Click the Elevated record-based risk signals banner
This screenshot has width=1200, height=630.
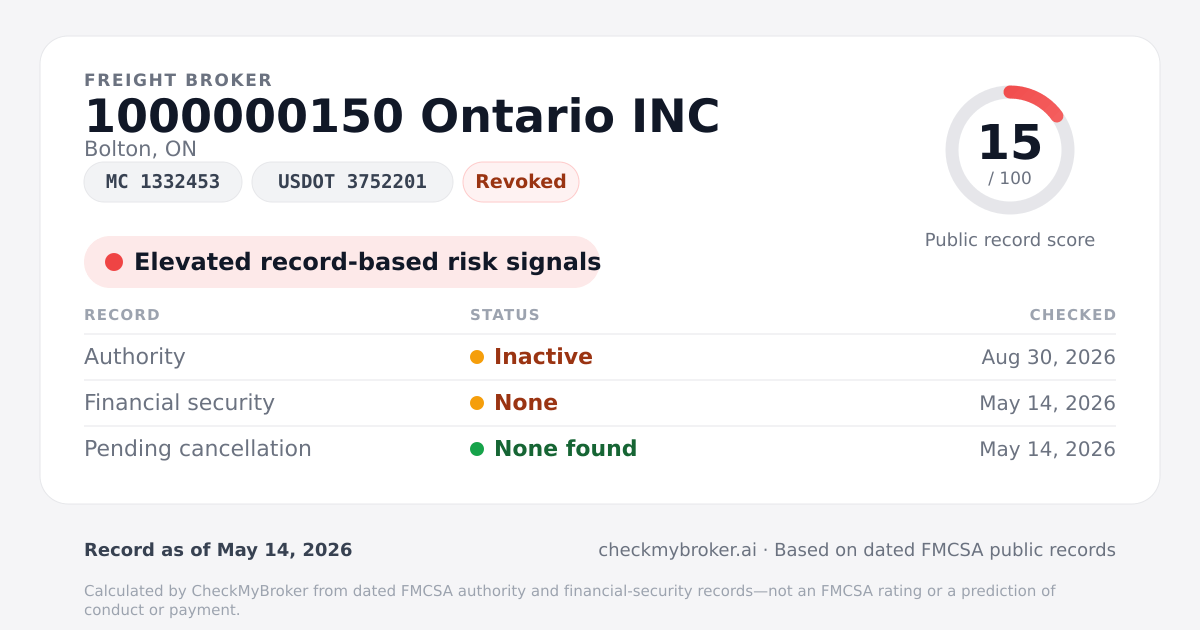pos(342,262)
